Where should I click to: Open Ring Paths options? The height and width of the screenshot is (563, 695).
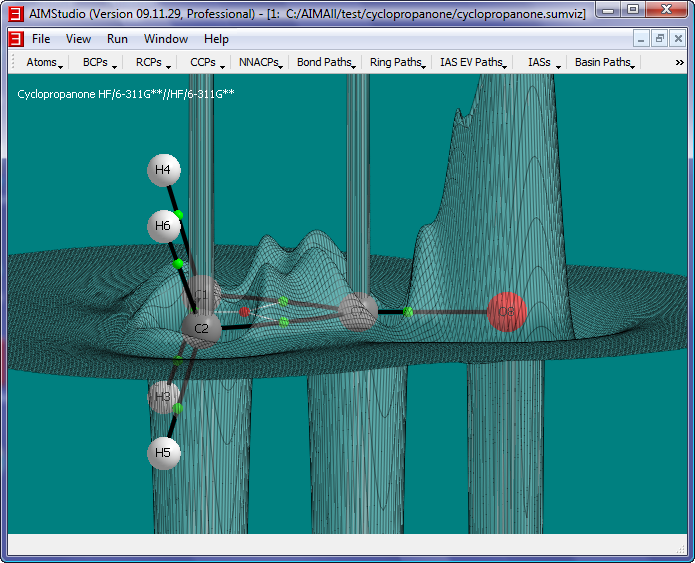(x=397, y=62)
